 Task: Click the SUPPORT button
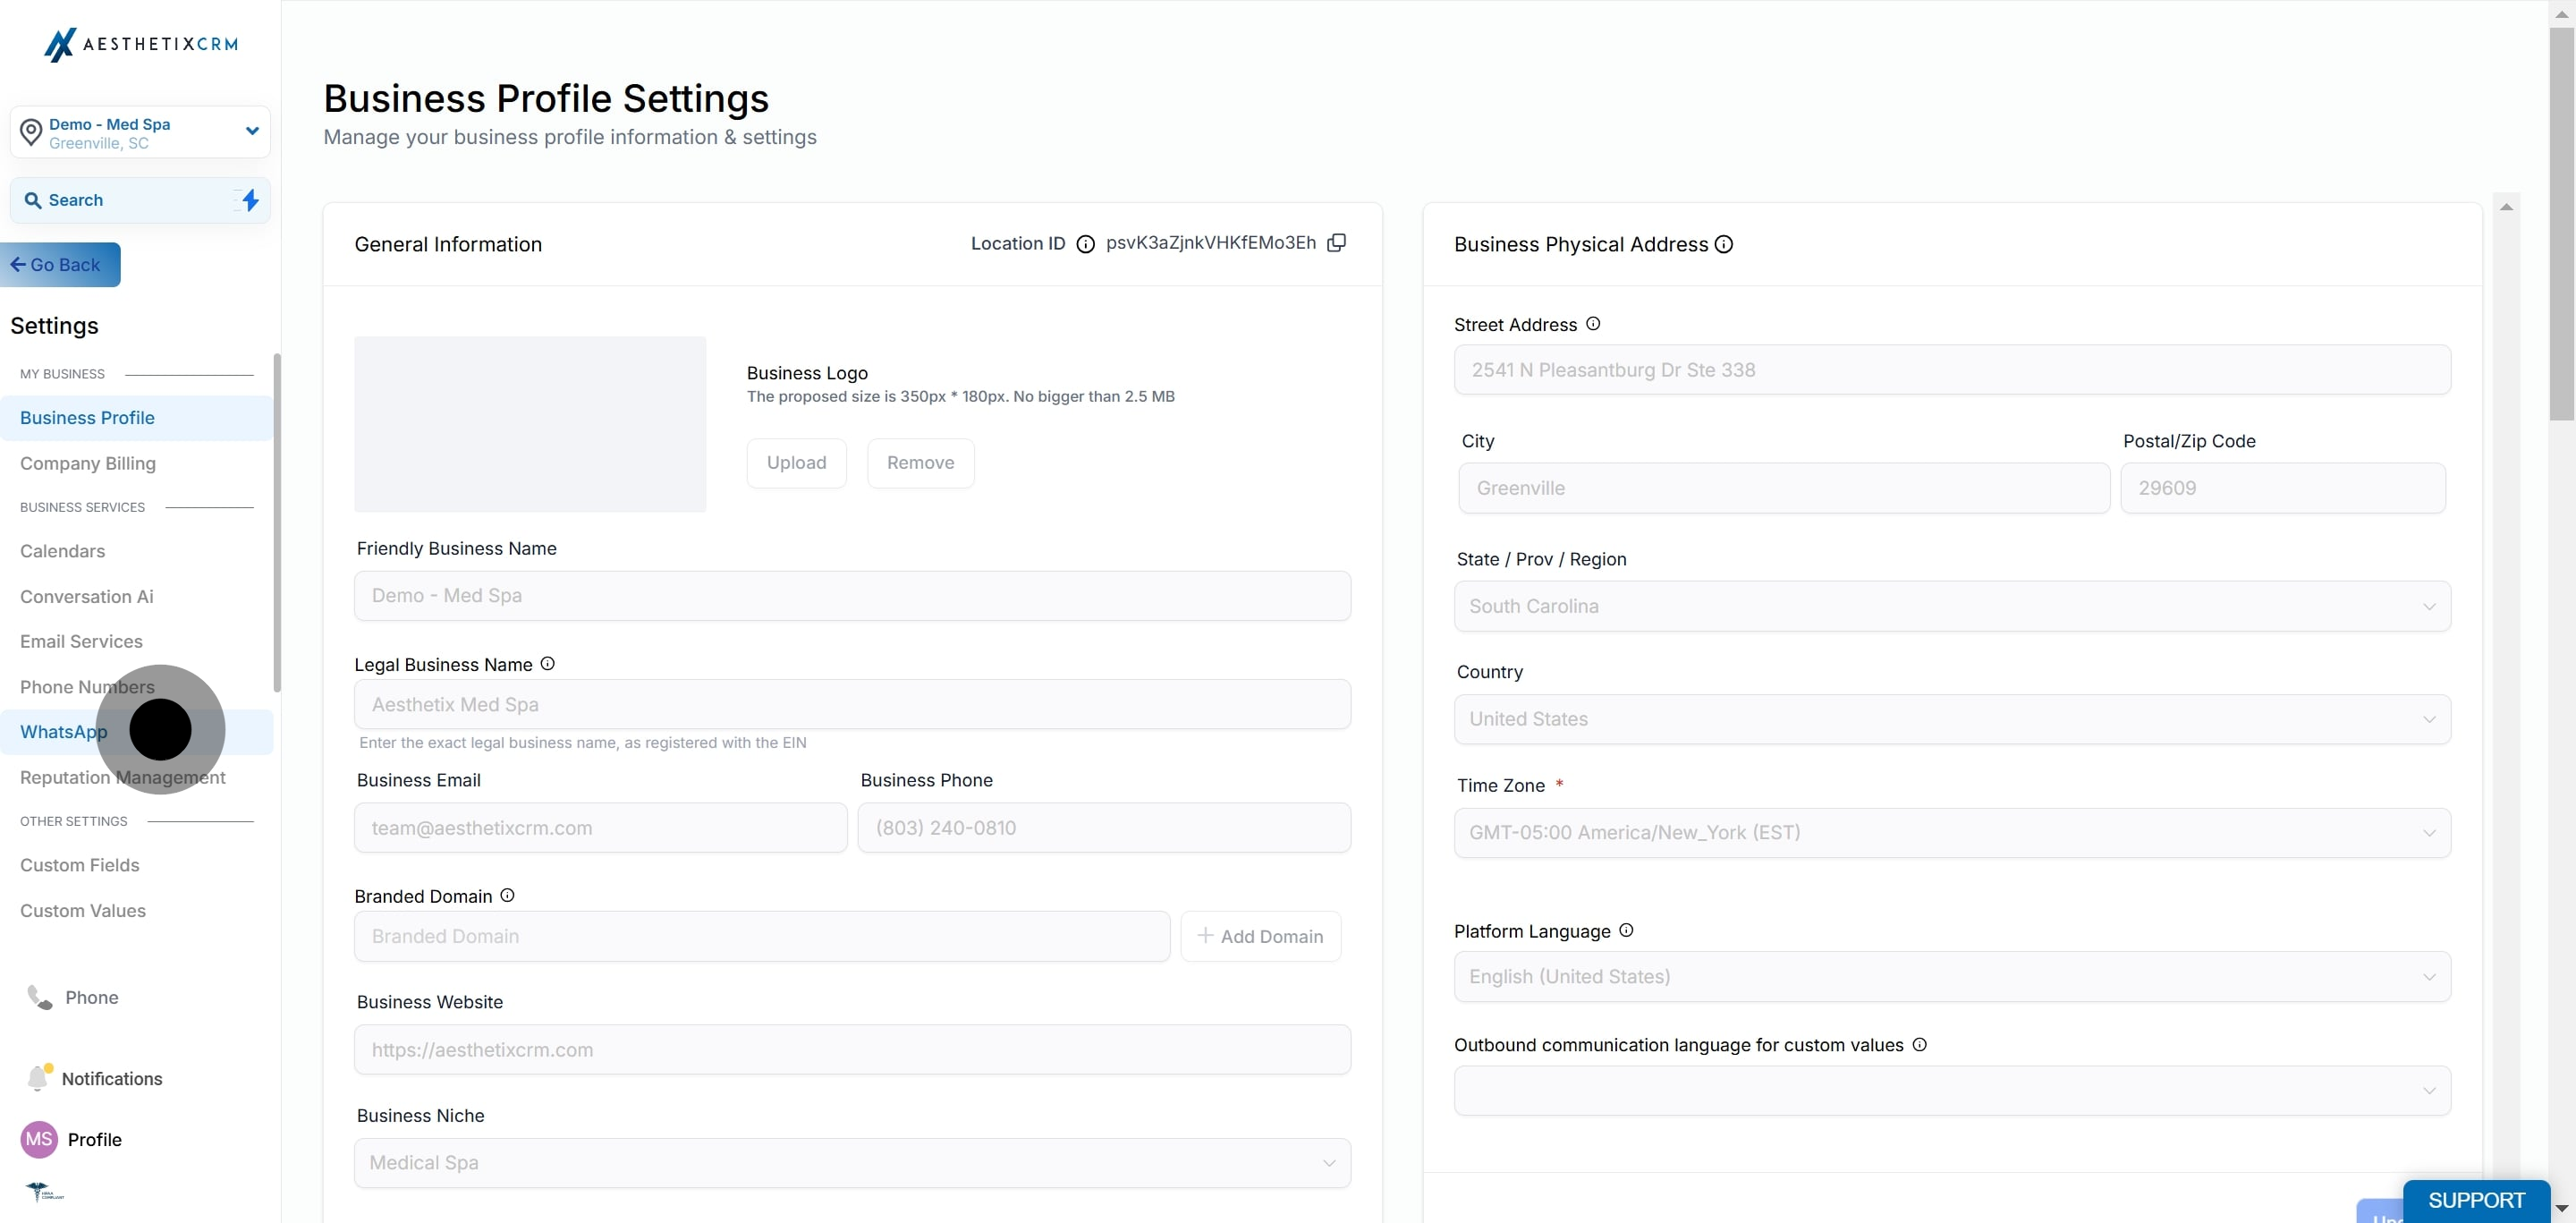pyautogui.click(x=2476, y=1200)
